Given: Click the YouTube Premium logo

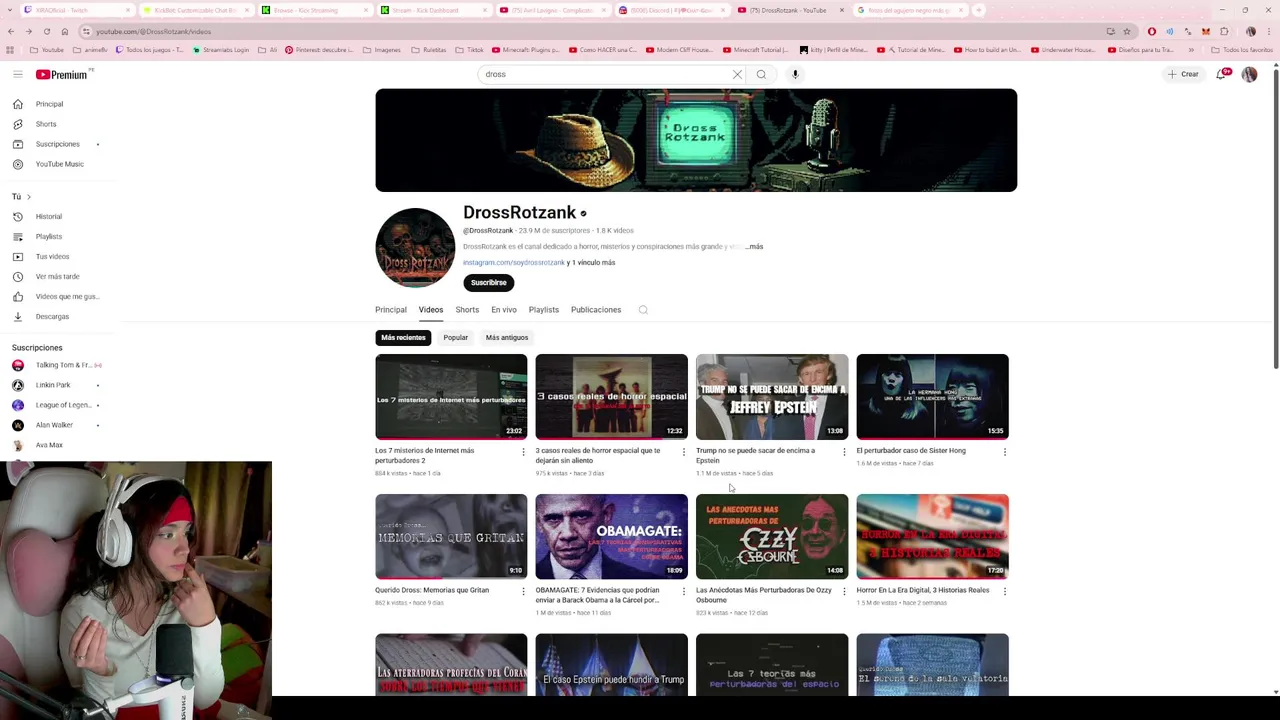Looking at the screenshot, I should pos(64,74).
